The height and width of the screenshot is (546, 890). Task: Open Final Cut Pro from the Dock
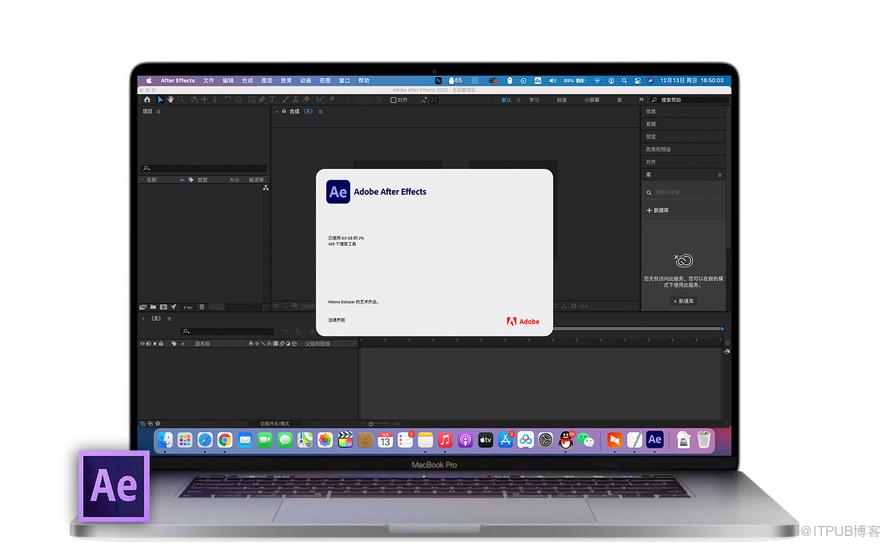[345, 440]
